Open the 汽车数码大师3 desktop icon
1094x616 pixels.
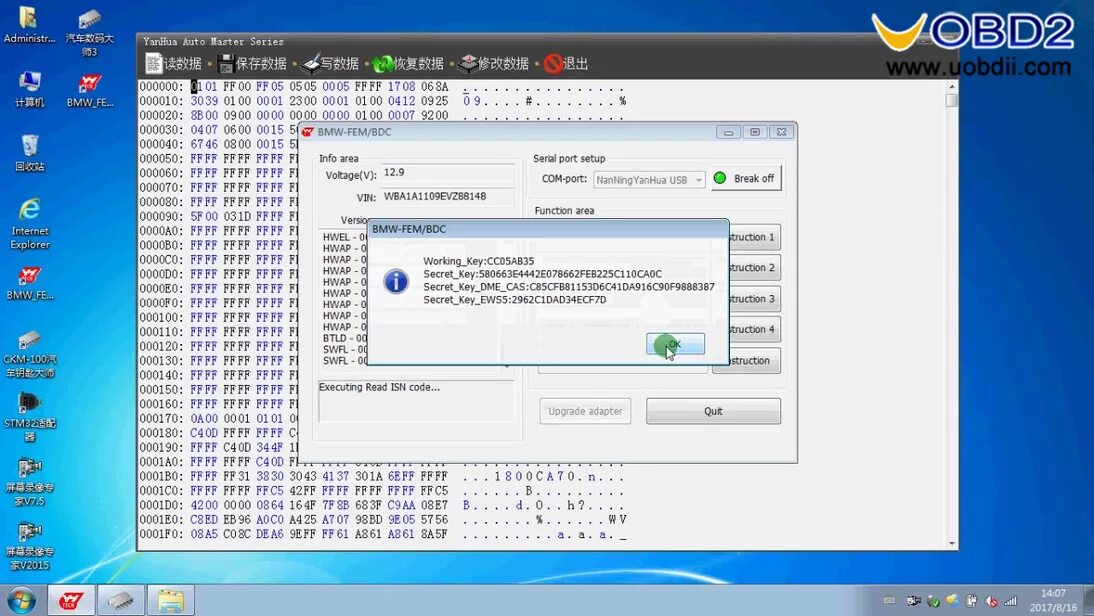click(89, 32)
